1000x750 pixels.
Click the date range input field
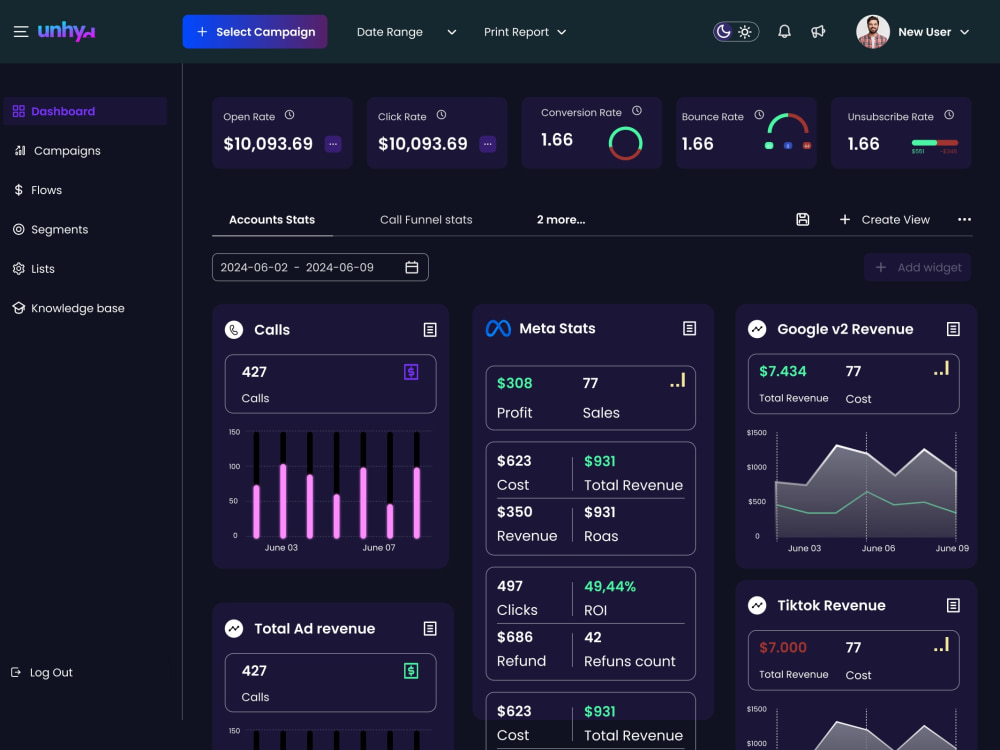click(x=320, y=267)
